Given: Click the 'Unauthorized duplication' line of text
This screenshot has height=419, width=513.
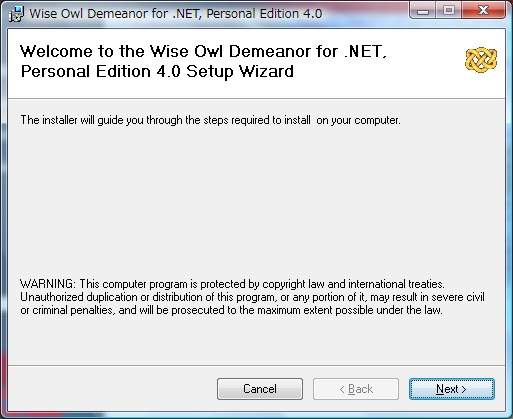Looking at the screenshot, I should tap(252, 297).
